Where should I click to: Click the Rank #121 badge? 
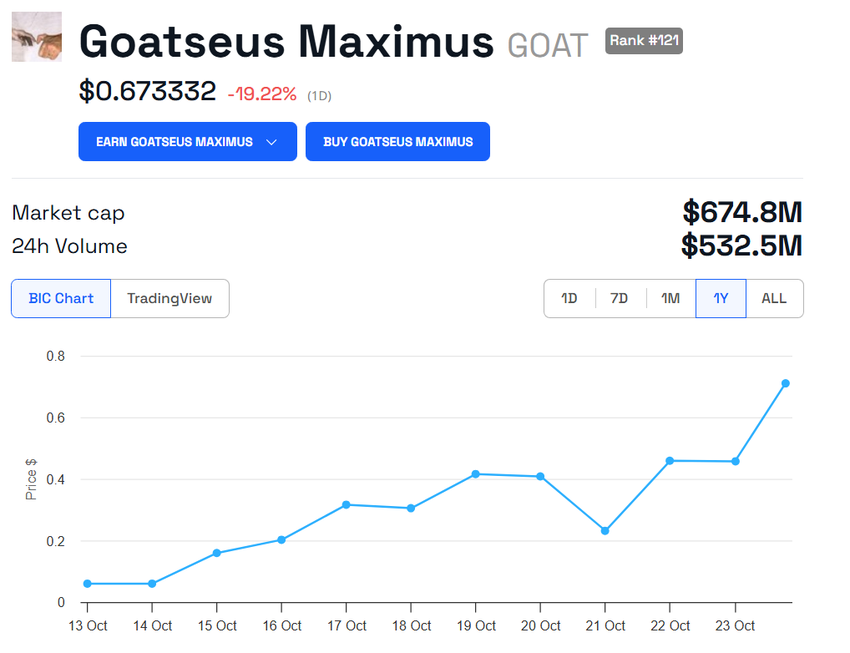[x=645, y=41]
